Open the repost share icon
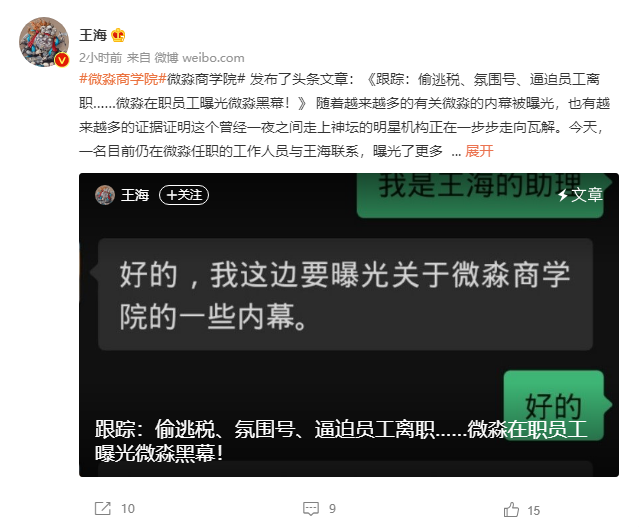The image size is (639, 527). click(x=103, y=508)
